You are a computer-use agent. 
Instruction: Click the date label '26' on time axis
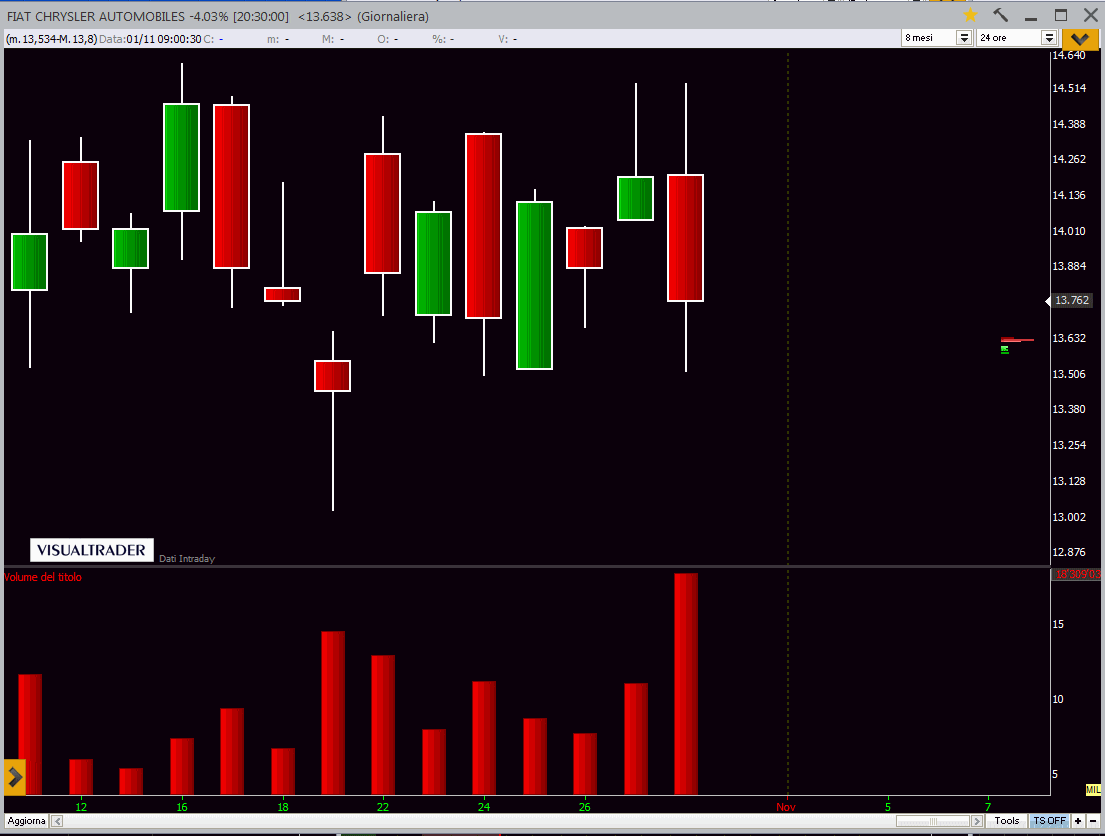point(584,807)
